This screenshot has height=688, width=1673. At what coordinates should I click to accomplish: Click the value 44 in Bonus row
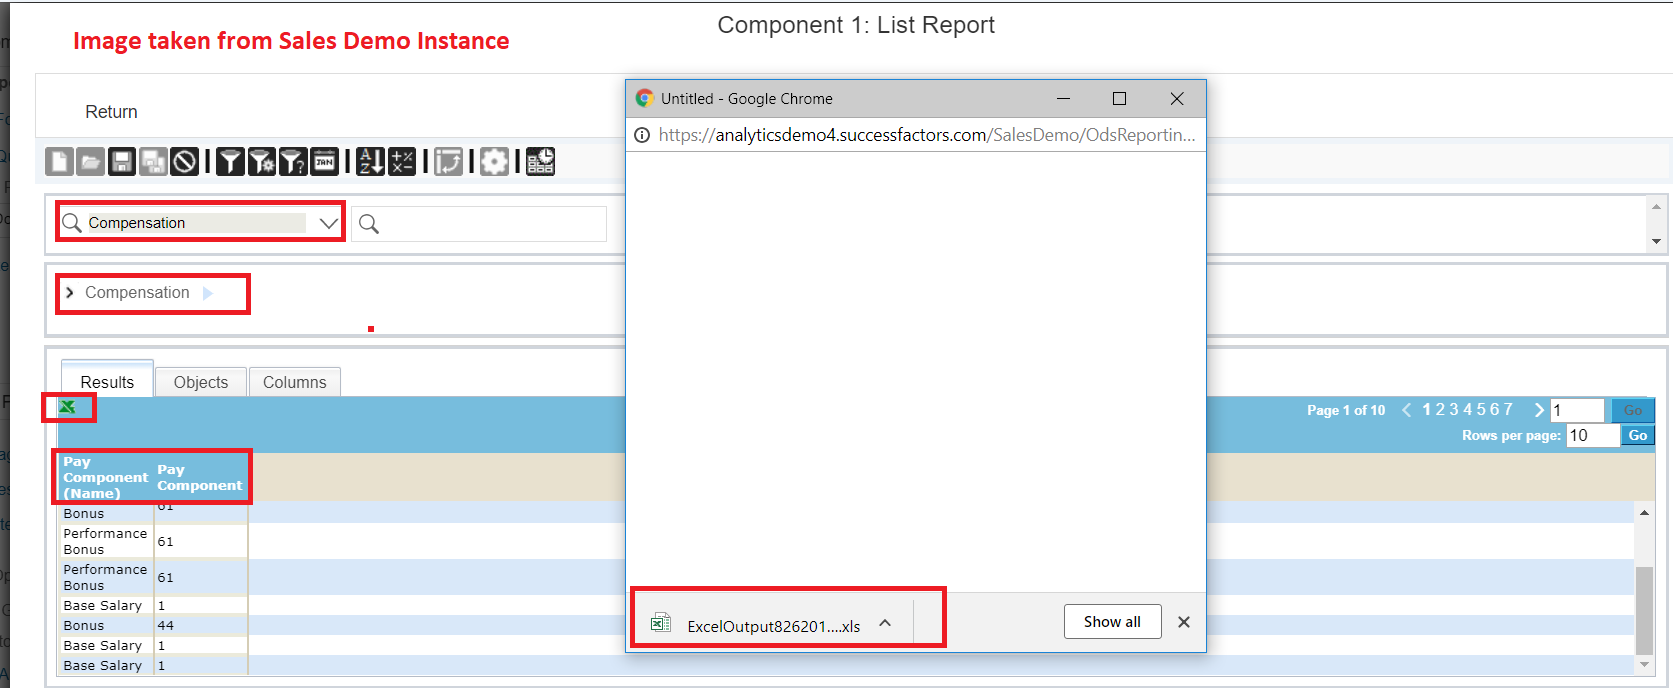click(166, 625)
